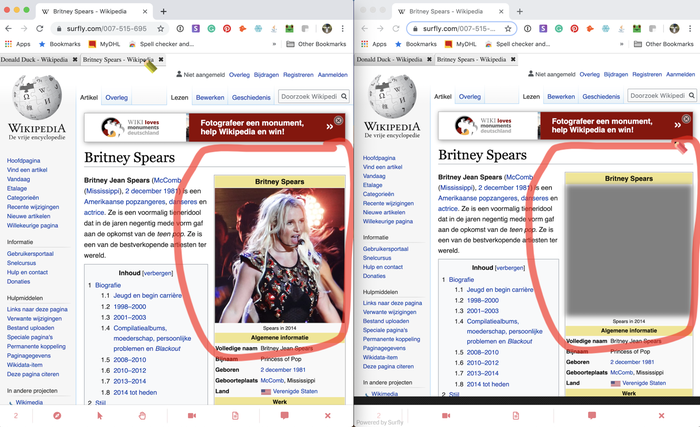Collapse Inhoud with verbergen link in left page
The height and width of the screenshot is (427, 700).
[158, 272]
